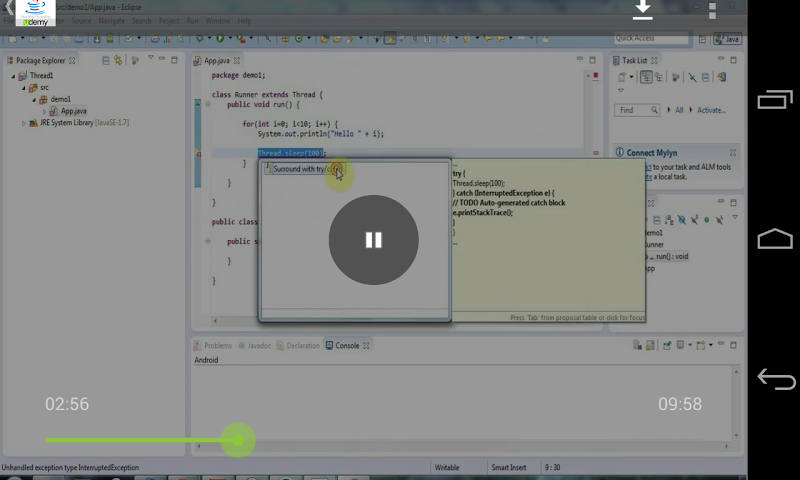The image size is (800, 480).
Task: Click the Run toolbar button
Action: point(220,38)
